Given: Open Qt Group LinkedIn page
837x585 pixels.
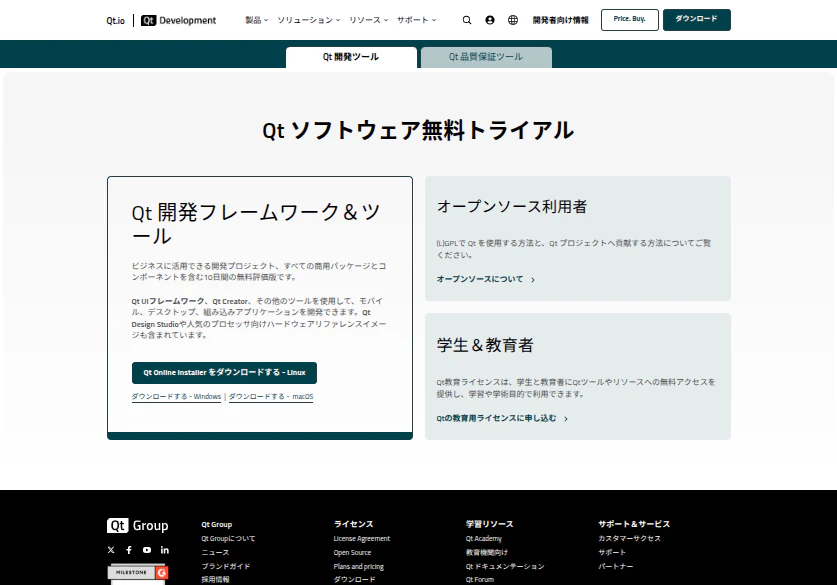Looking at the screenshot, I should 164,550.
